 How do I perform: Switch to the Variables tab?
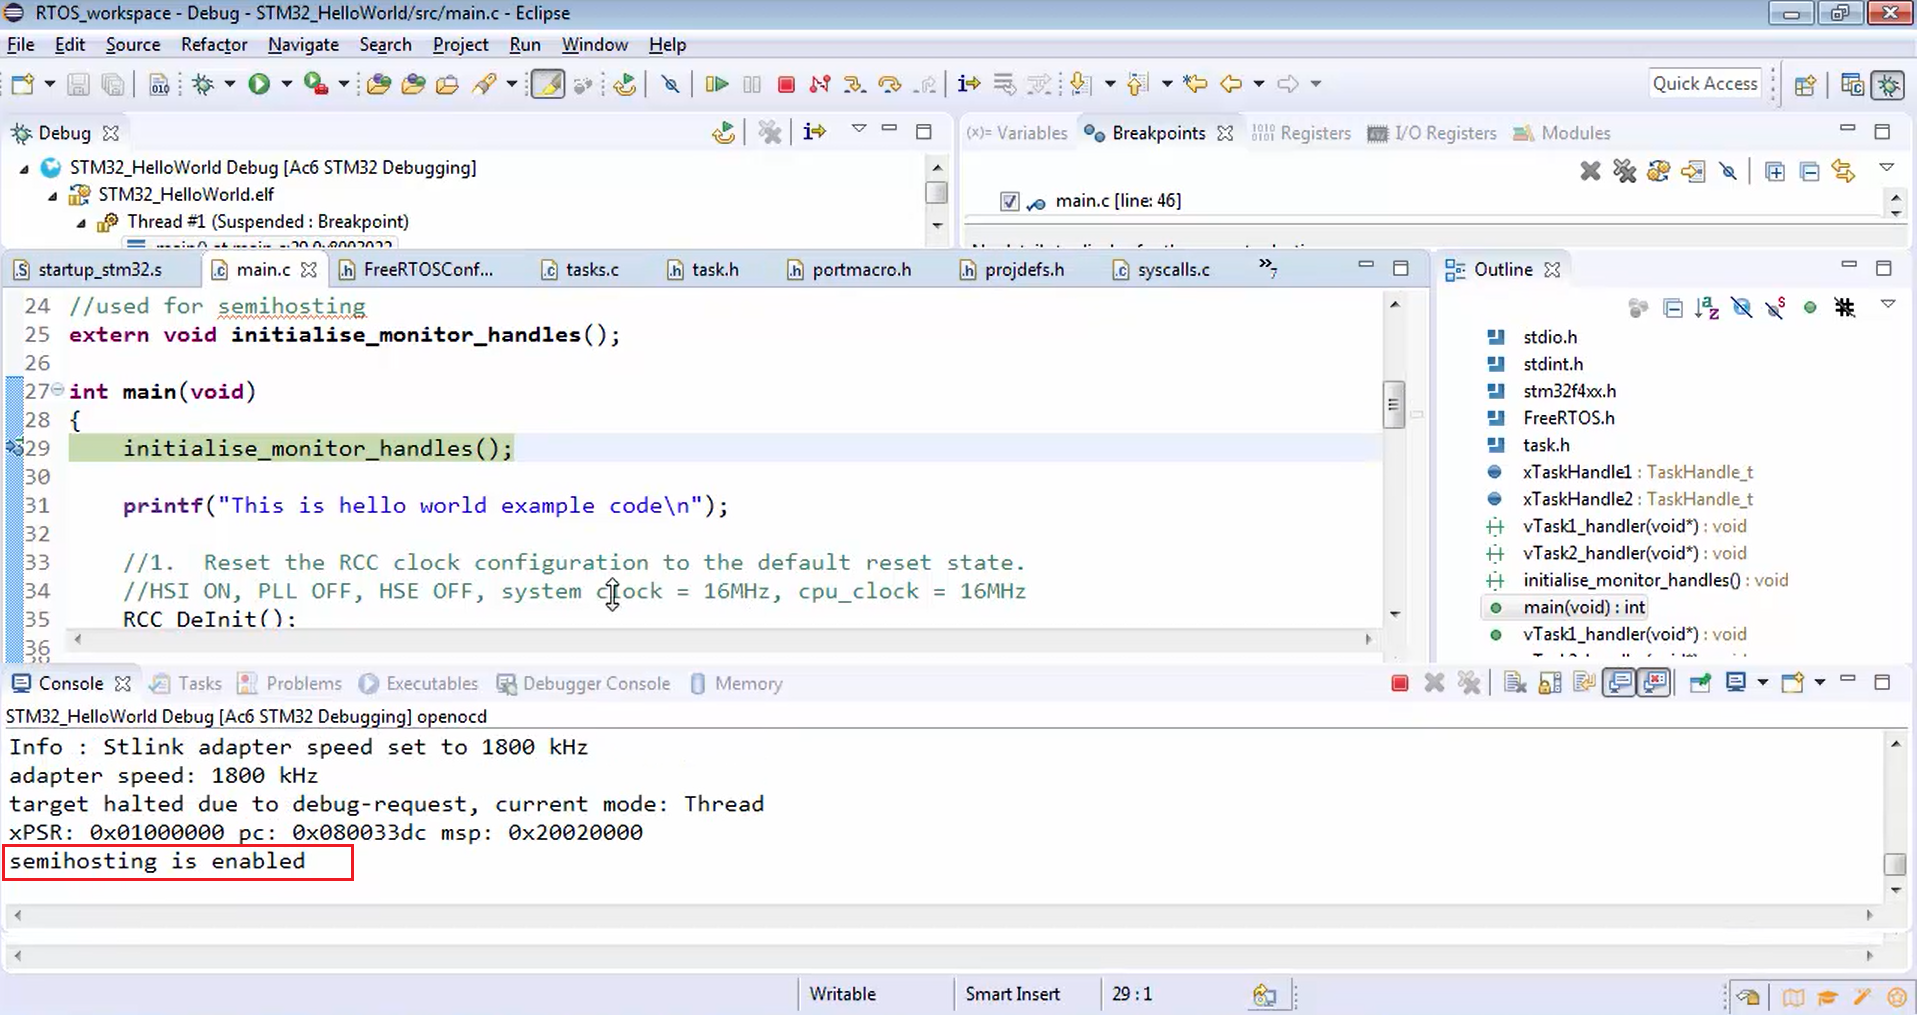coord(1018,133)
